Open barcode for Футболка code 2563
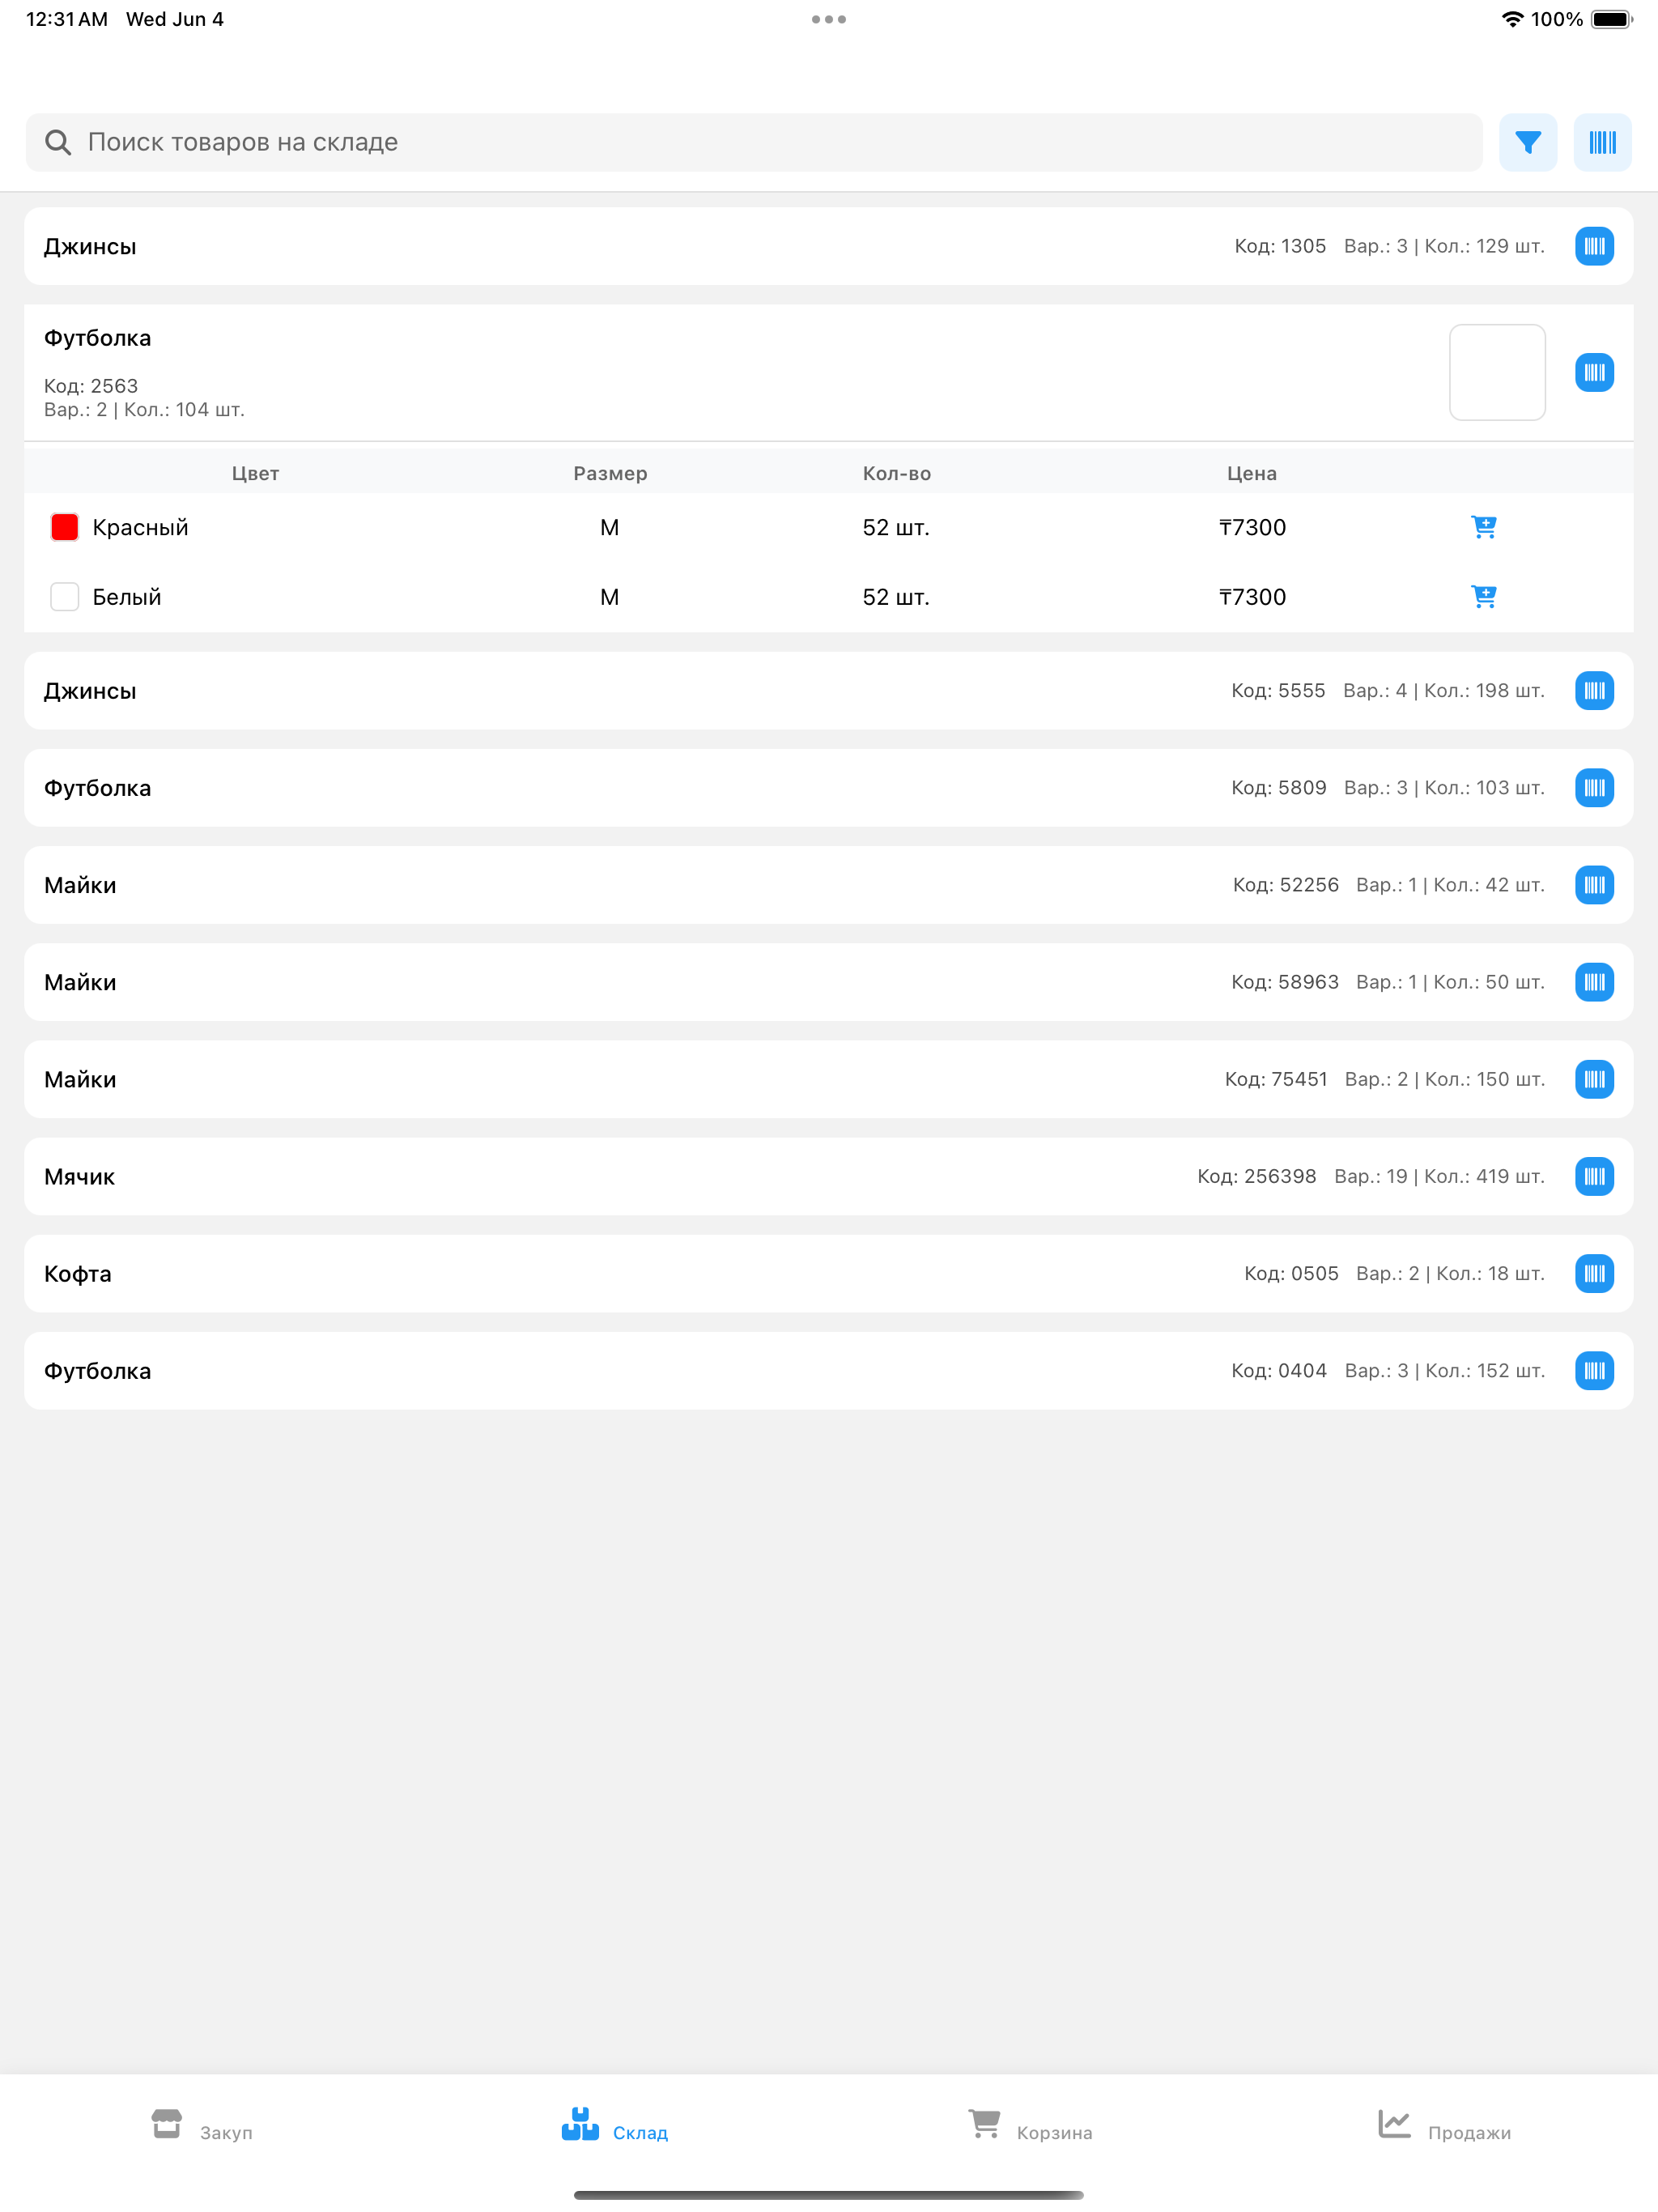This screenshot has height=2212, width=1658. pos(1594,372)
